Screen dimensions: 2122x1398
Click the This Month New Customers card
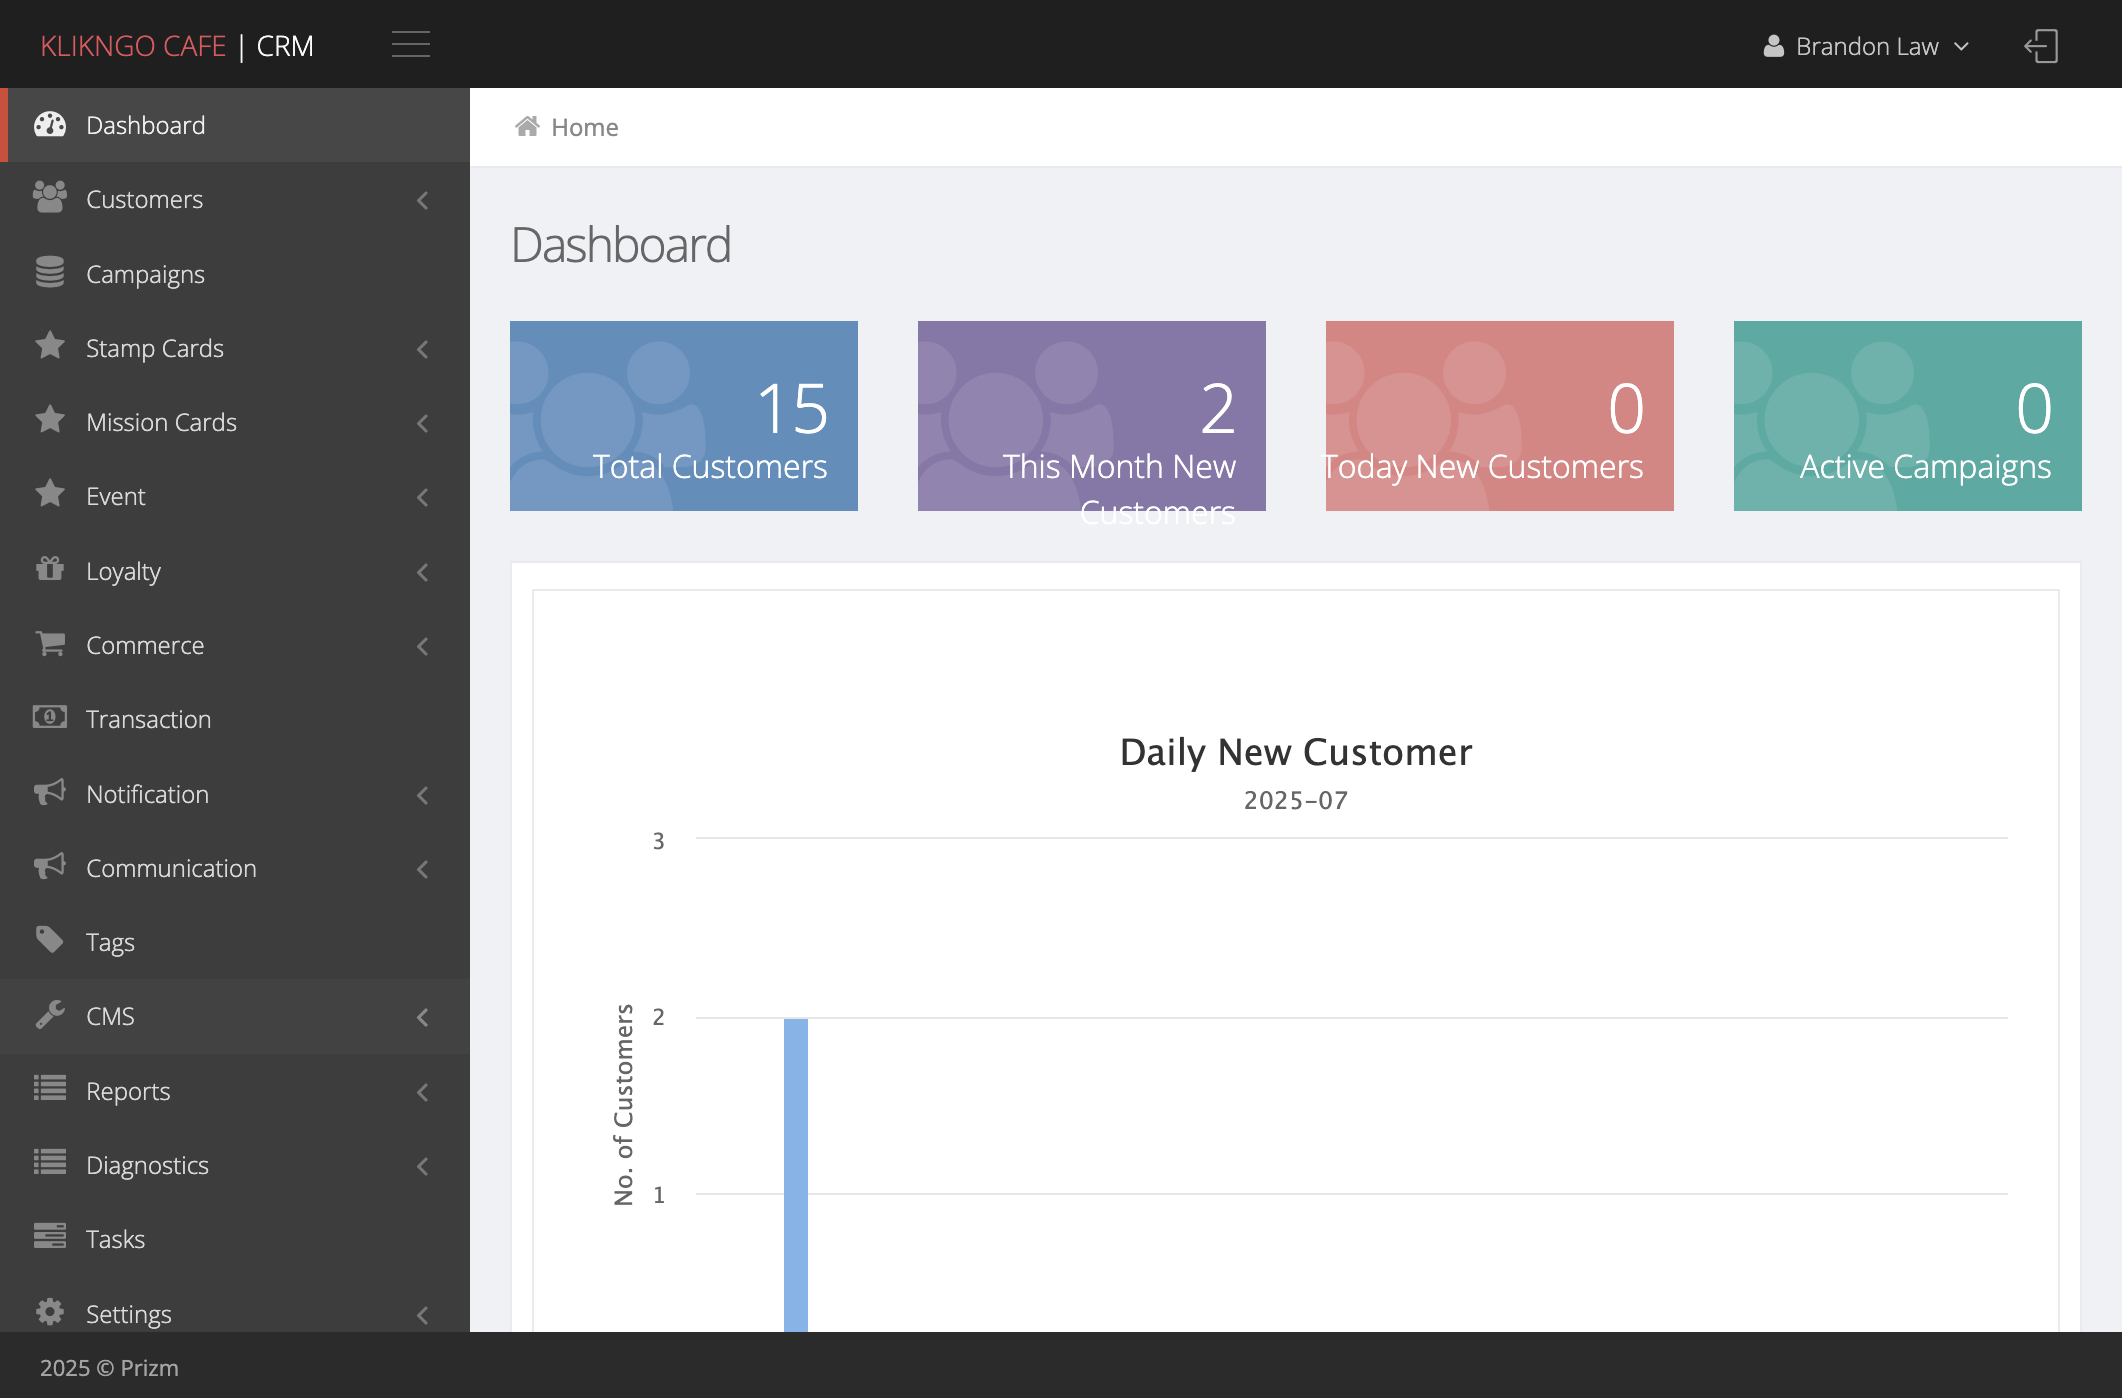pyautogui.click(x=1092, y=416)
